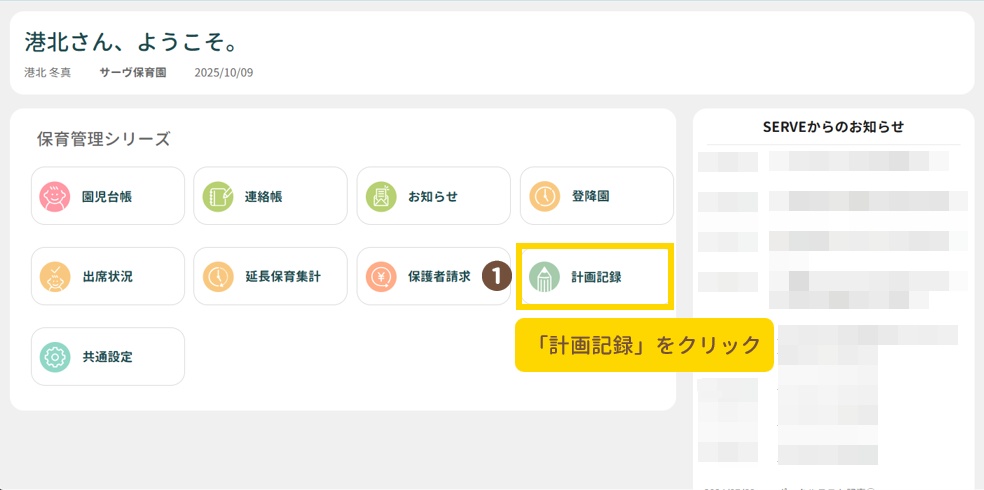Click the orange clock icon for 登降園

[x=545, y=196]
